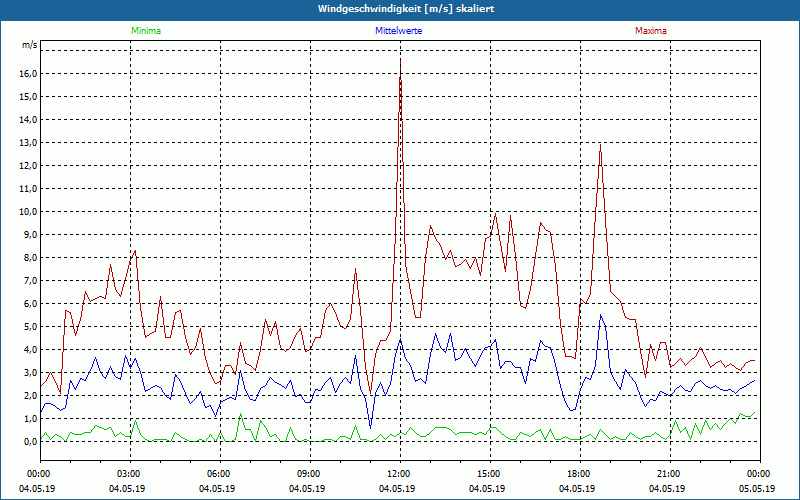Click the 06:00 time axis label
Image resolution: width=800 pixels, height=500 pixels.
pos(220,474)
